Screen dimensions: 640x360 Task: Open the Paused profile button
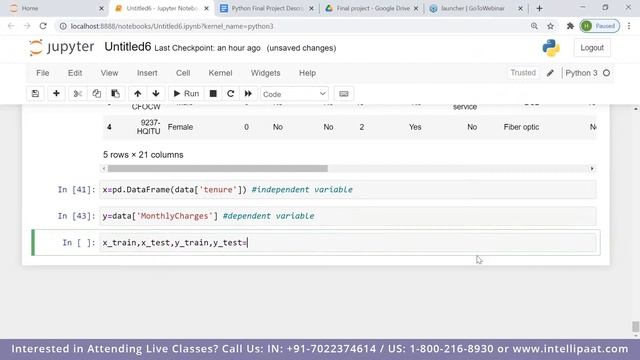(599, 26)
